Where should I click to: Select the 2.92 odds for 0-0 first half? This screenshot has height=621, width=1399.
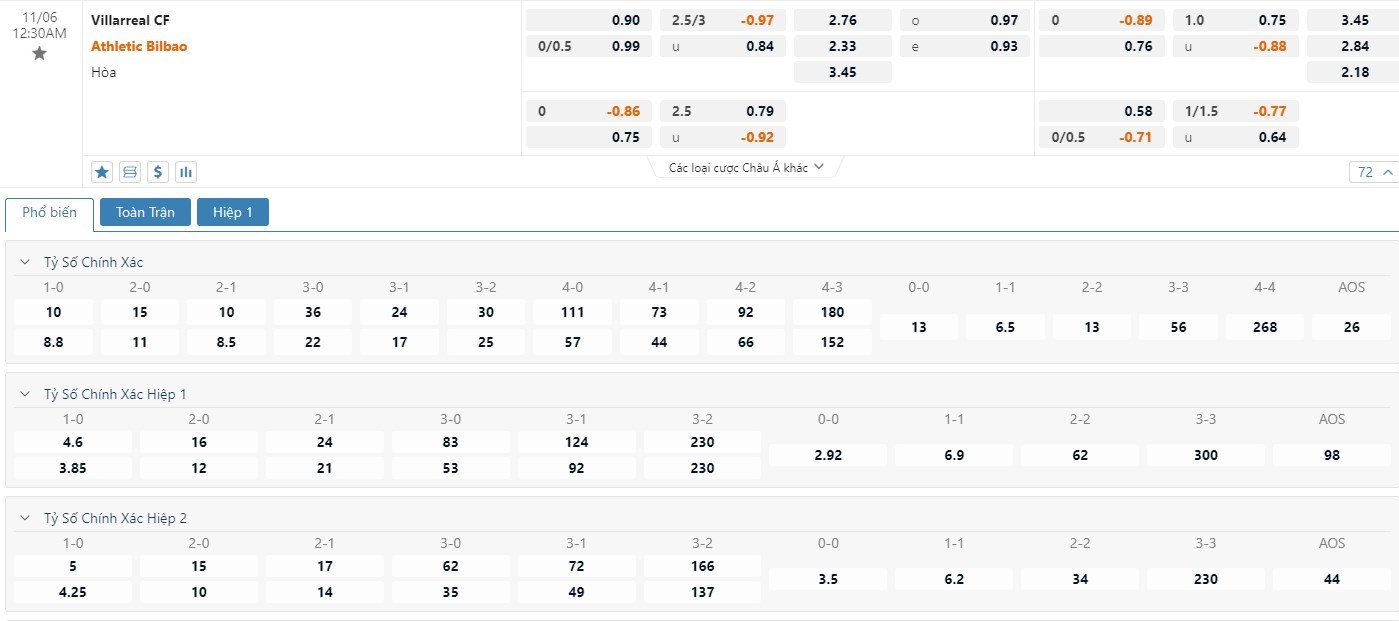coord(828,455)
